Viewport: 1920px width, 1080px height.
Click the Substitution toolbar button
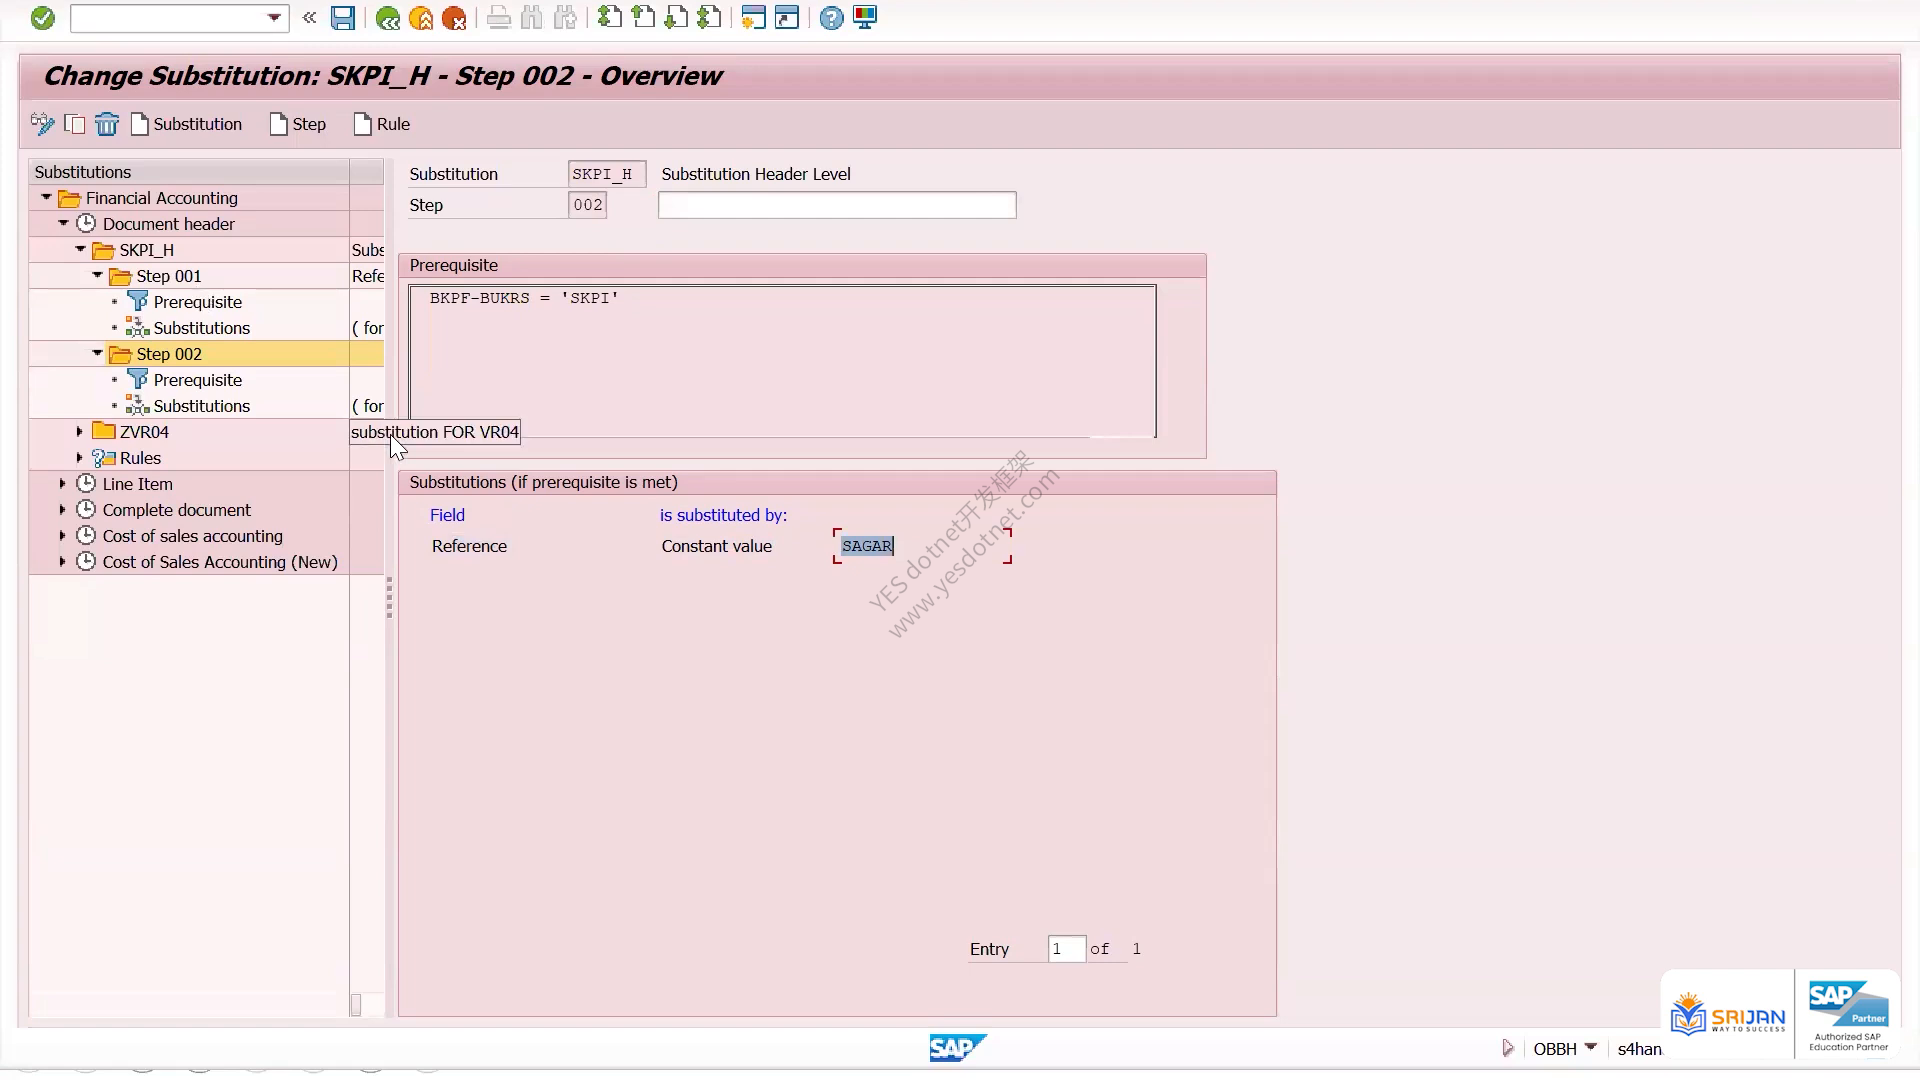coord(187,124)
